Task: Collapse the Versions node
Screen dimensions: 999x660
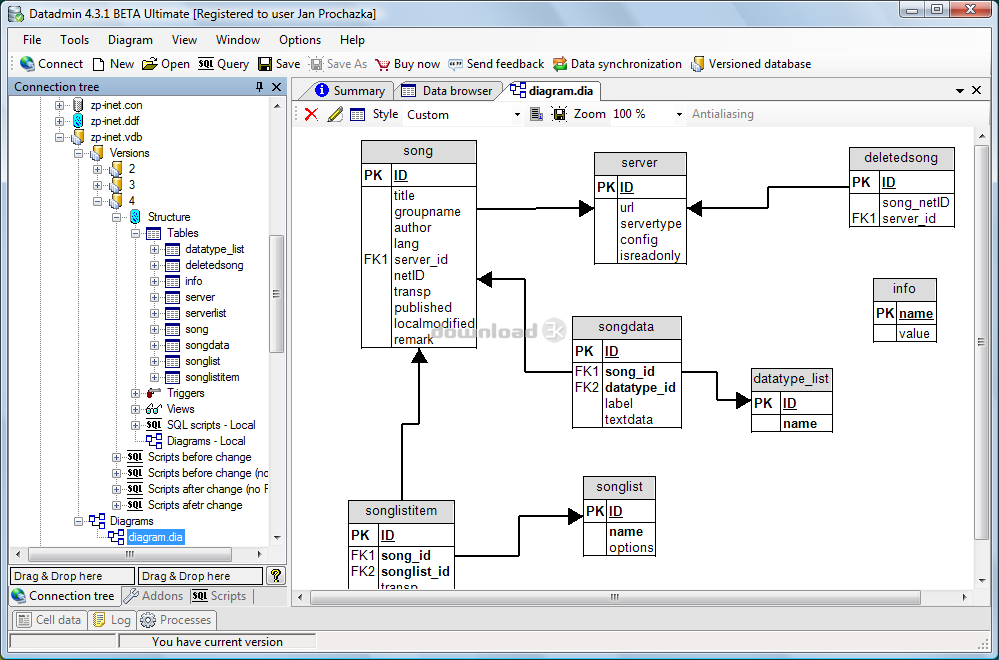Action: coord(78,153)
